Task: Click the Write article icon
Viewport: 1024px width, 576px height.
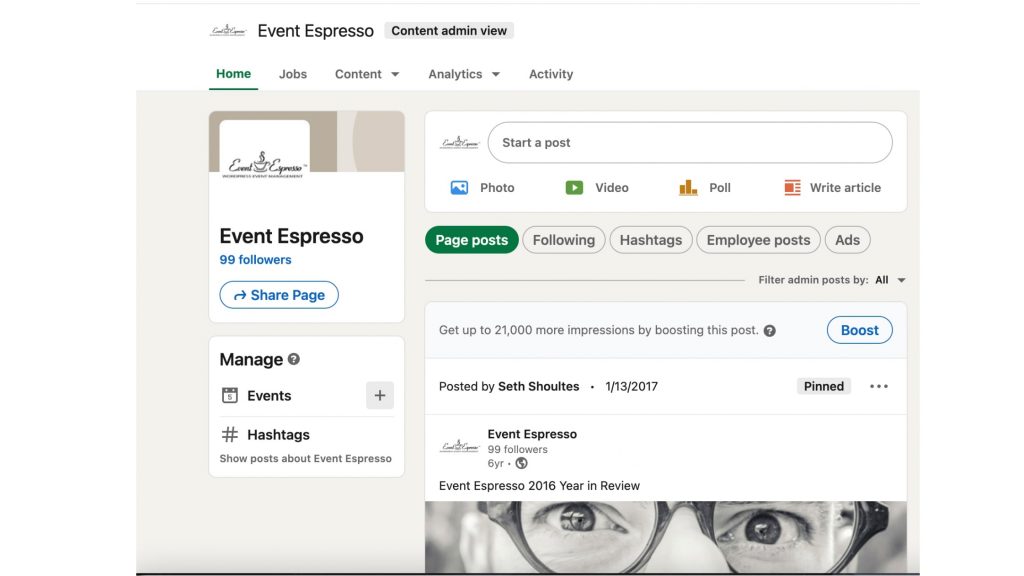Action: point(792,188)
